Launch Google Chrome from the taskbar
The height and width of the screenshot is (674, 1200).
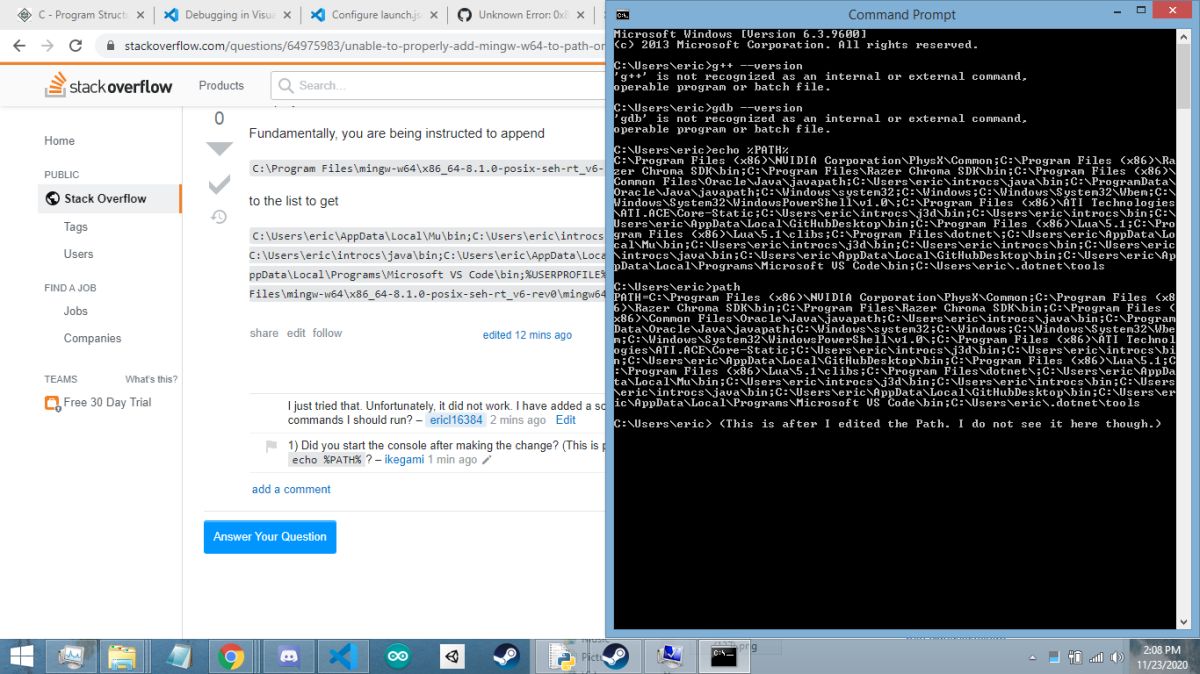pyautogui.click(x=231, y=657)
